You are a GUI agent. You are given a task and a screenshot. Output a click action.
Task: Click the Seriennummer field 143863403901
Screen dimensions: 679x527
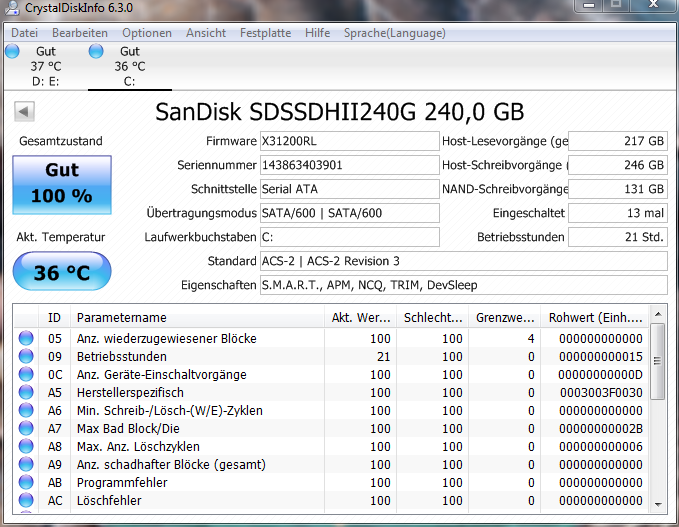point(349,165)
